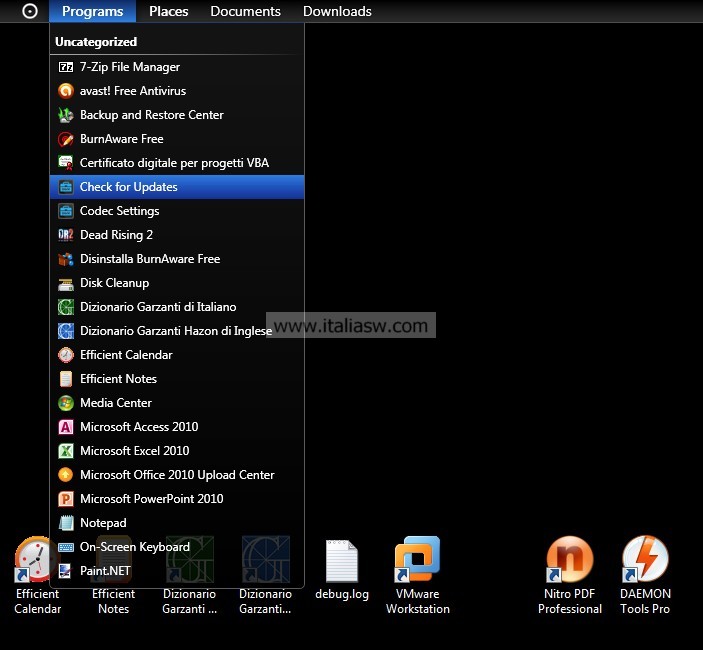Select DAEMON Tools Pro desktop shortcut
This screenshot has height=650, width=703.
(x=645, y=576)
